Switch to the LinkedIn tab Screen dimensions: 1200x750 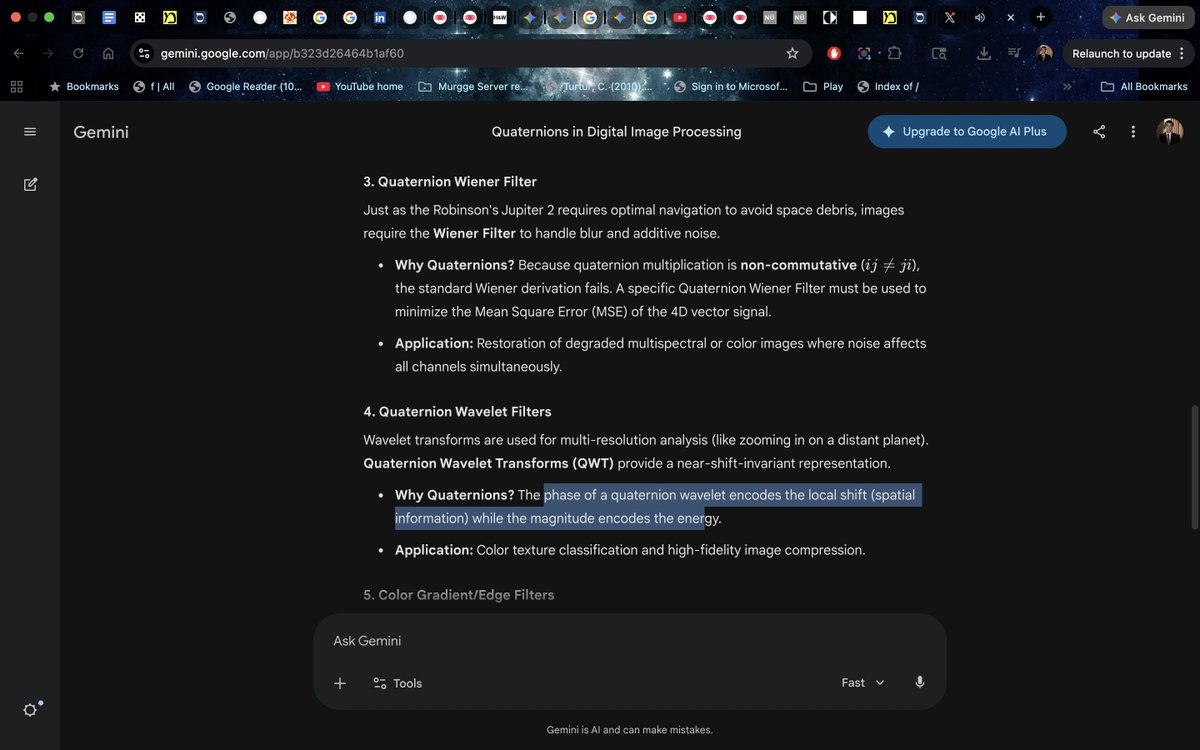click(x=380, y=18)
